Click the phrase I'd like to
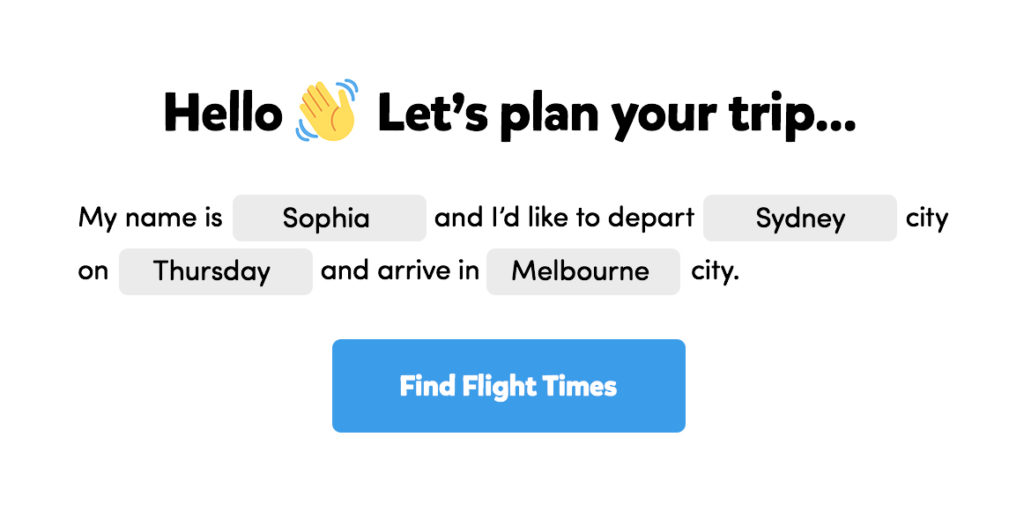This screenshot has height=511, width=1024. tap(548, 217)
